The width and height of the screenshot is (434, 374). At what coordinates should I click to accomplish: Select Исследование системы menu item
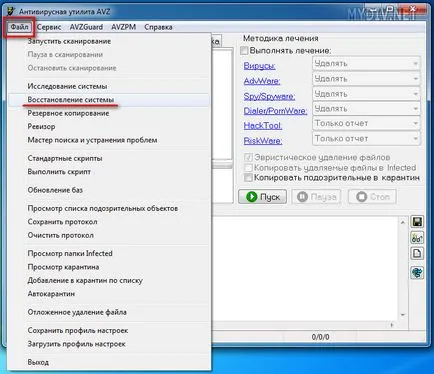(x=109, y=86)
